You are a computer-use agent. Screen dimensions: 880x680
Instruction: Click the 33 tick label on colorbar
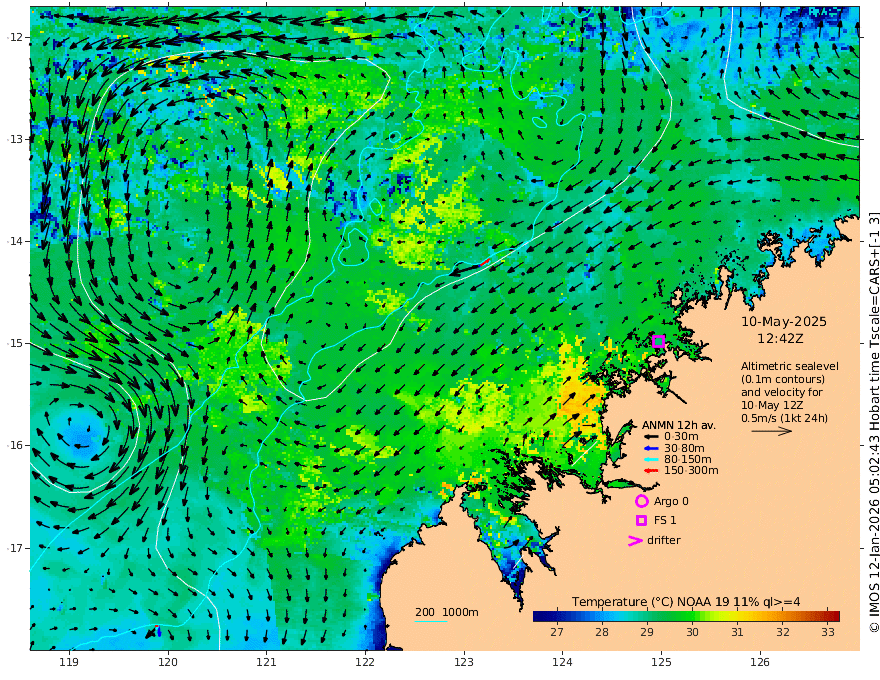point(828,632)
